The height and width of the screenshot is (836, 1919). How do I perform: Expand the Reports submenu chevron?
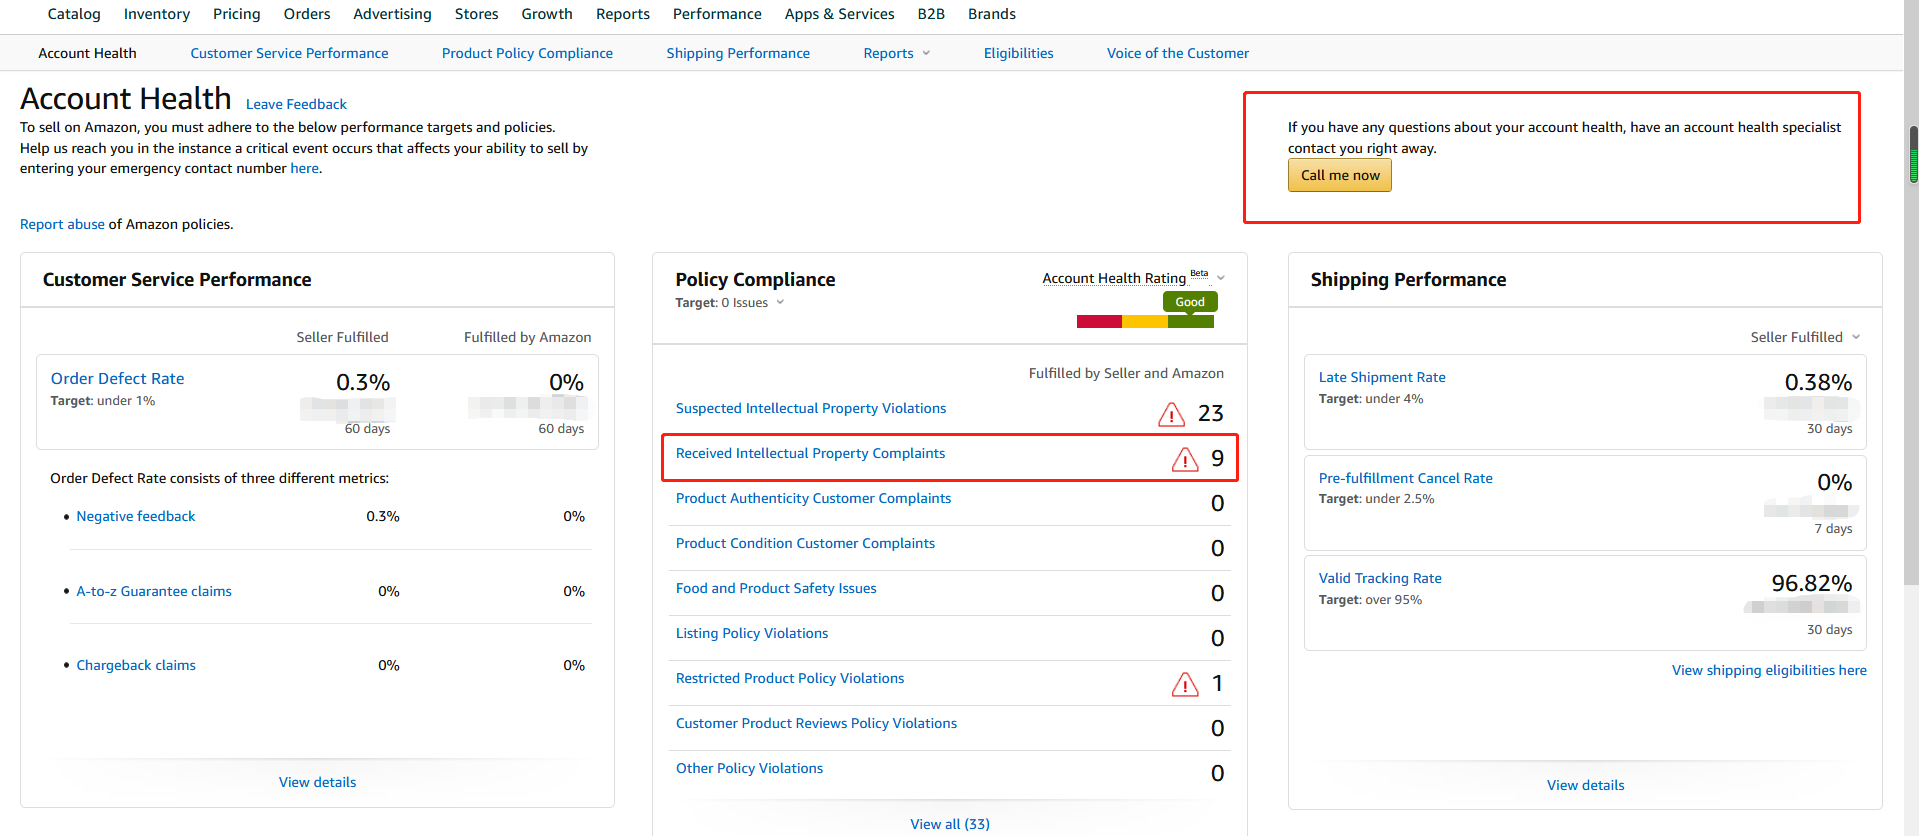coord(926,53)
